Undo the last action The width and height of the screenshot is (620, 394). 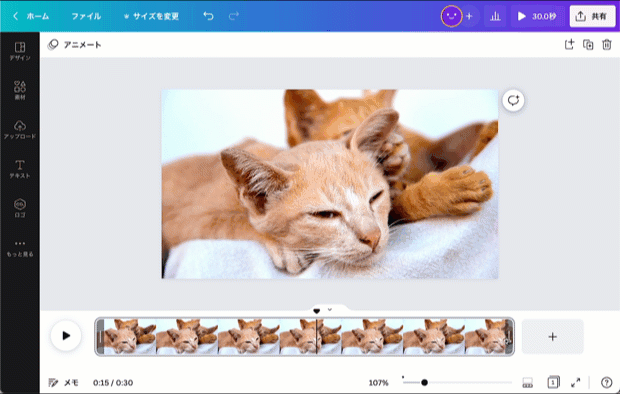(208, 16)
